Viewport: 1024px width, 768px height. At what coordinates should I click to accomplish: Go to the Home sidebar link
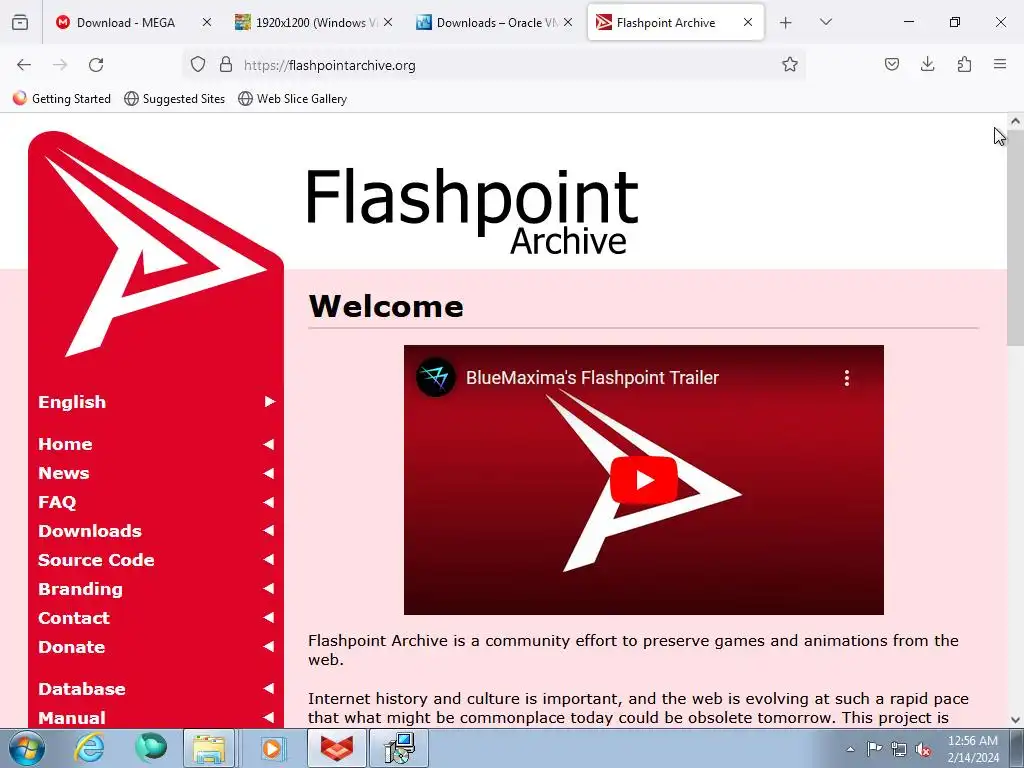156,444
